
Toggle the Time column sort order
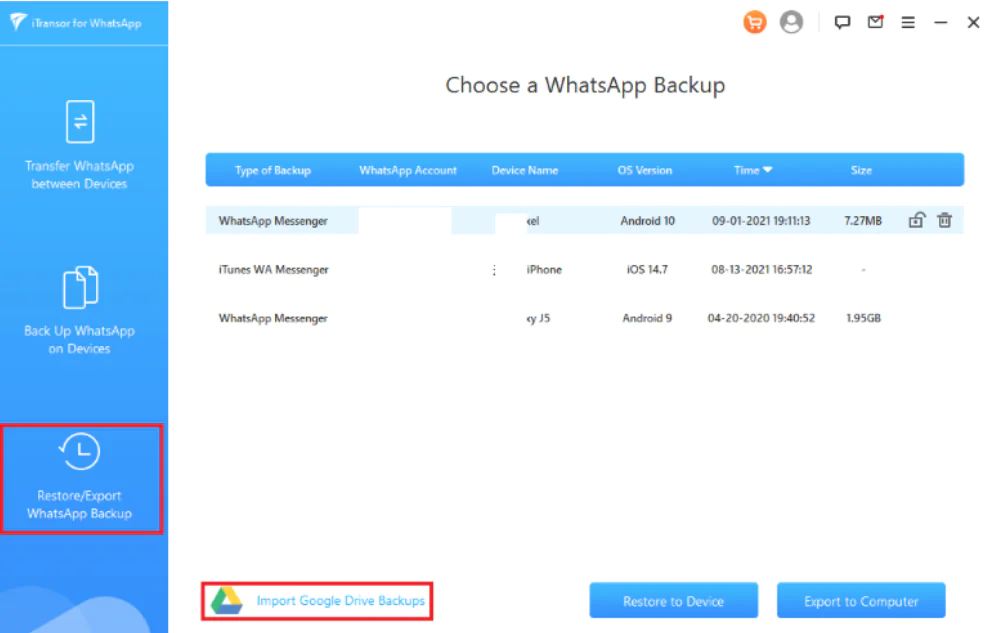[x=752, y=170]
